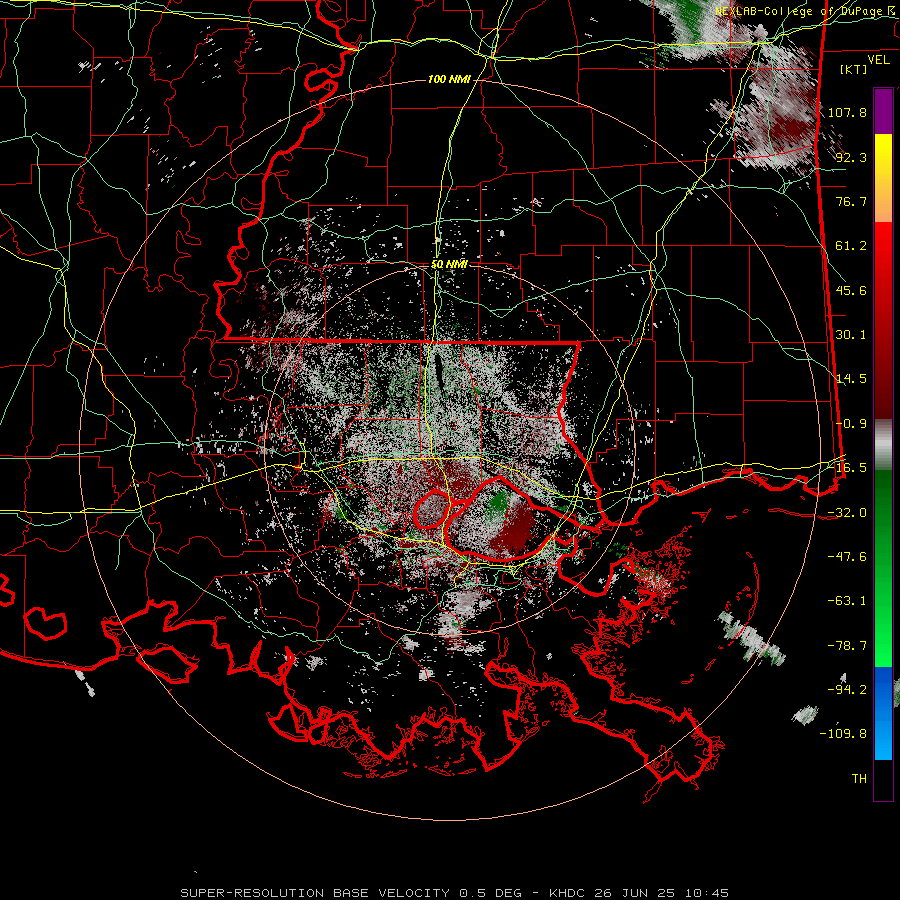Image resolution: width=900 pixels, height=900 pixels.
Task: Click the -94.2 velocity scale value
Action: 847,690
